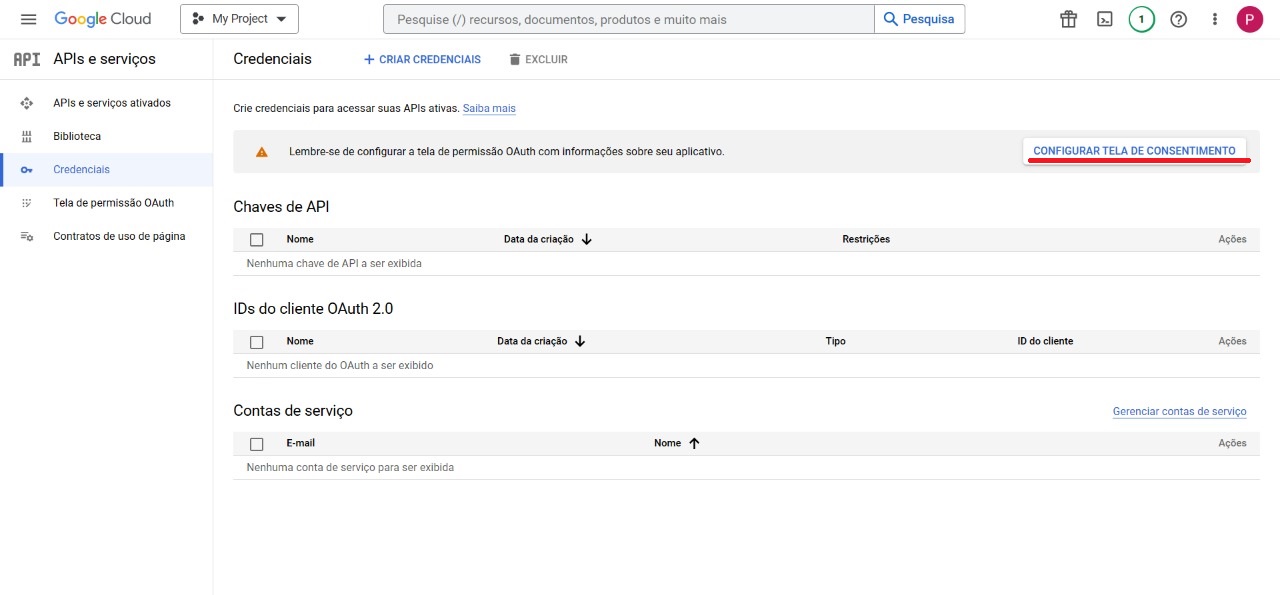This screenshot has height=595, width=1280.
Task: Click CRIAR CREDENCIAIS button
Action: 422,60
